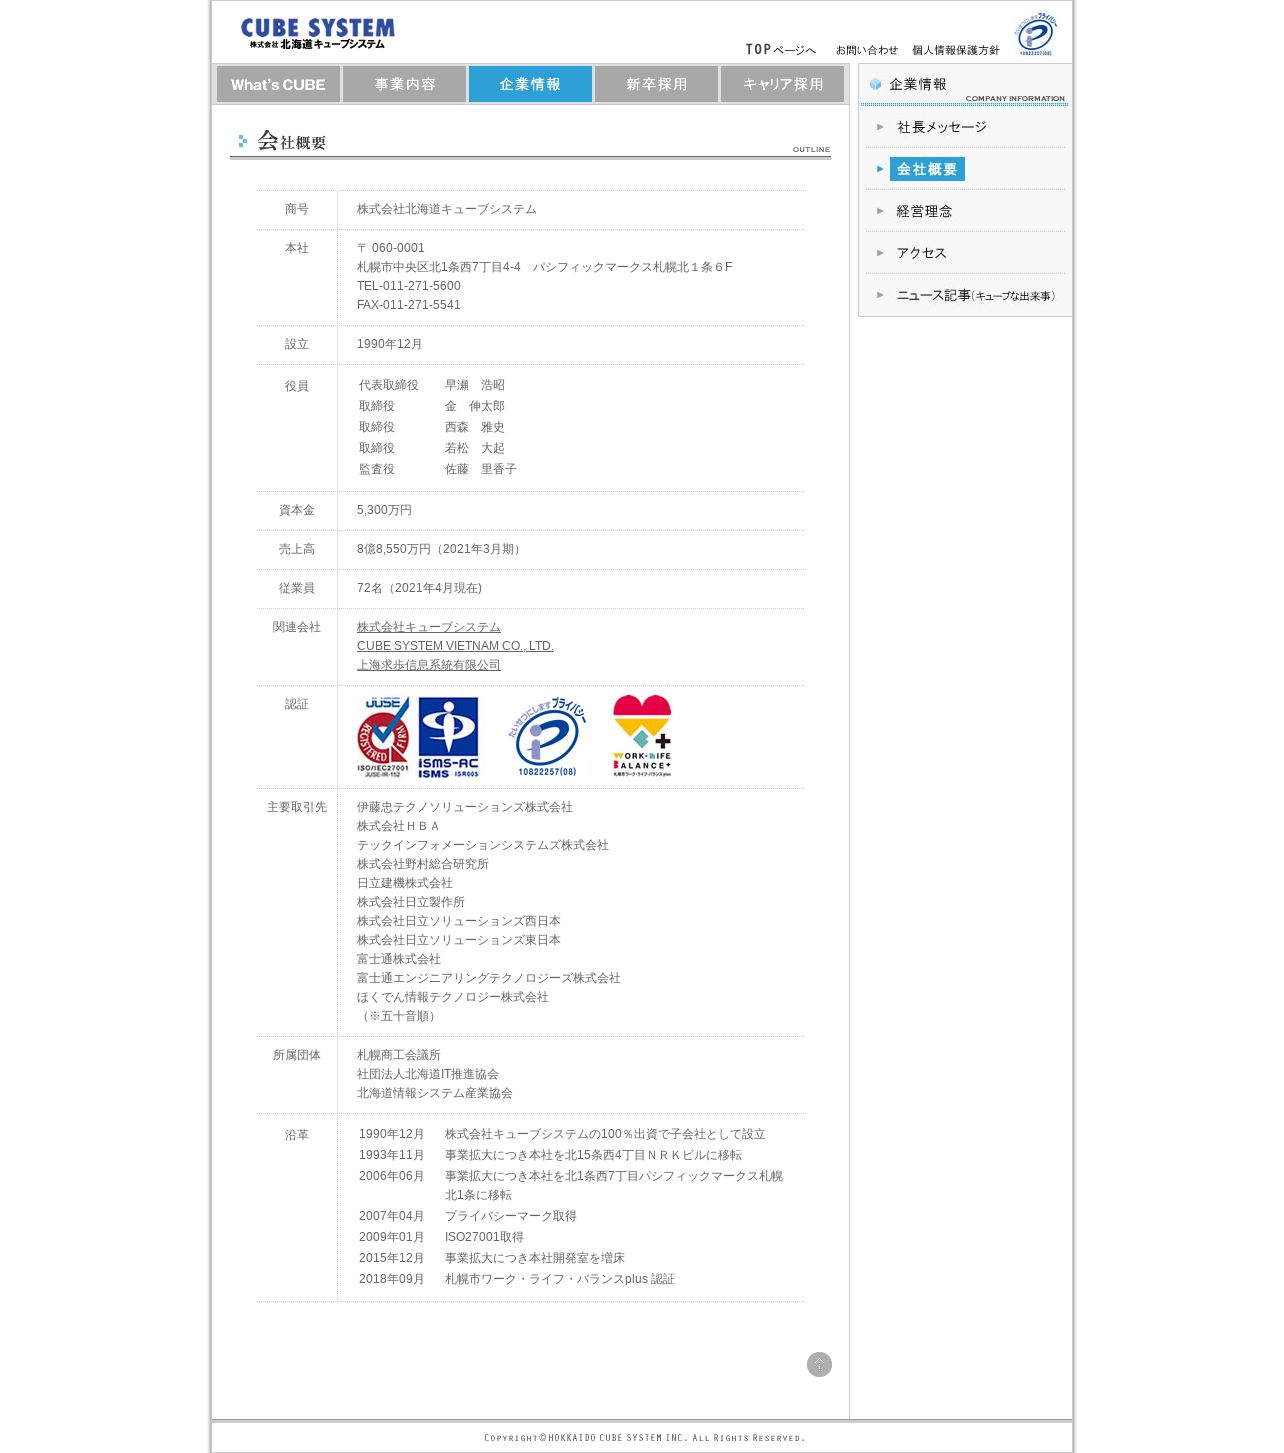Screen dimensions: 1284x1453
Task: Click the arrow bullet next to アクセス
Action: [x=880, y=253]
